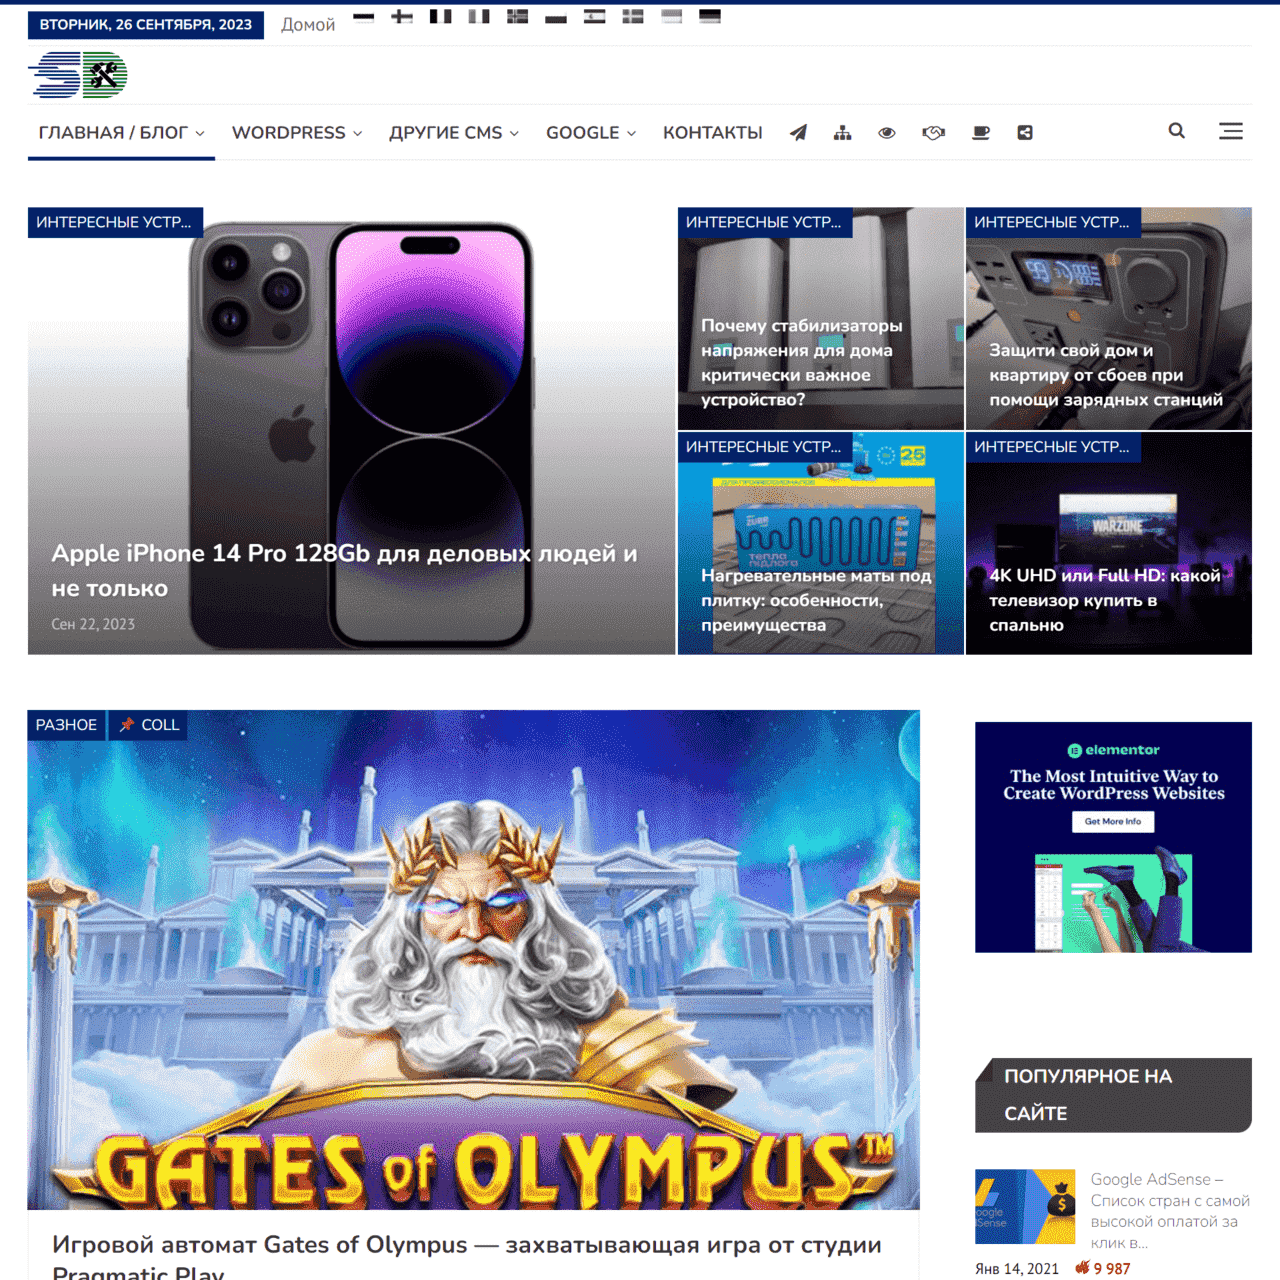The image size is (1280, 1280).
Task: Click the COLL pinned tag
Action: [x=148, y=725]
